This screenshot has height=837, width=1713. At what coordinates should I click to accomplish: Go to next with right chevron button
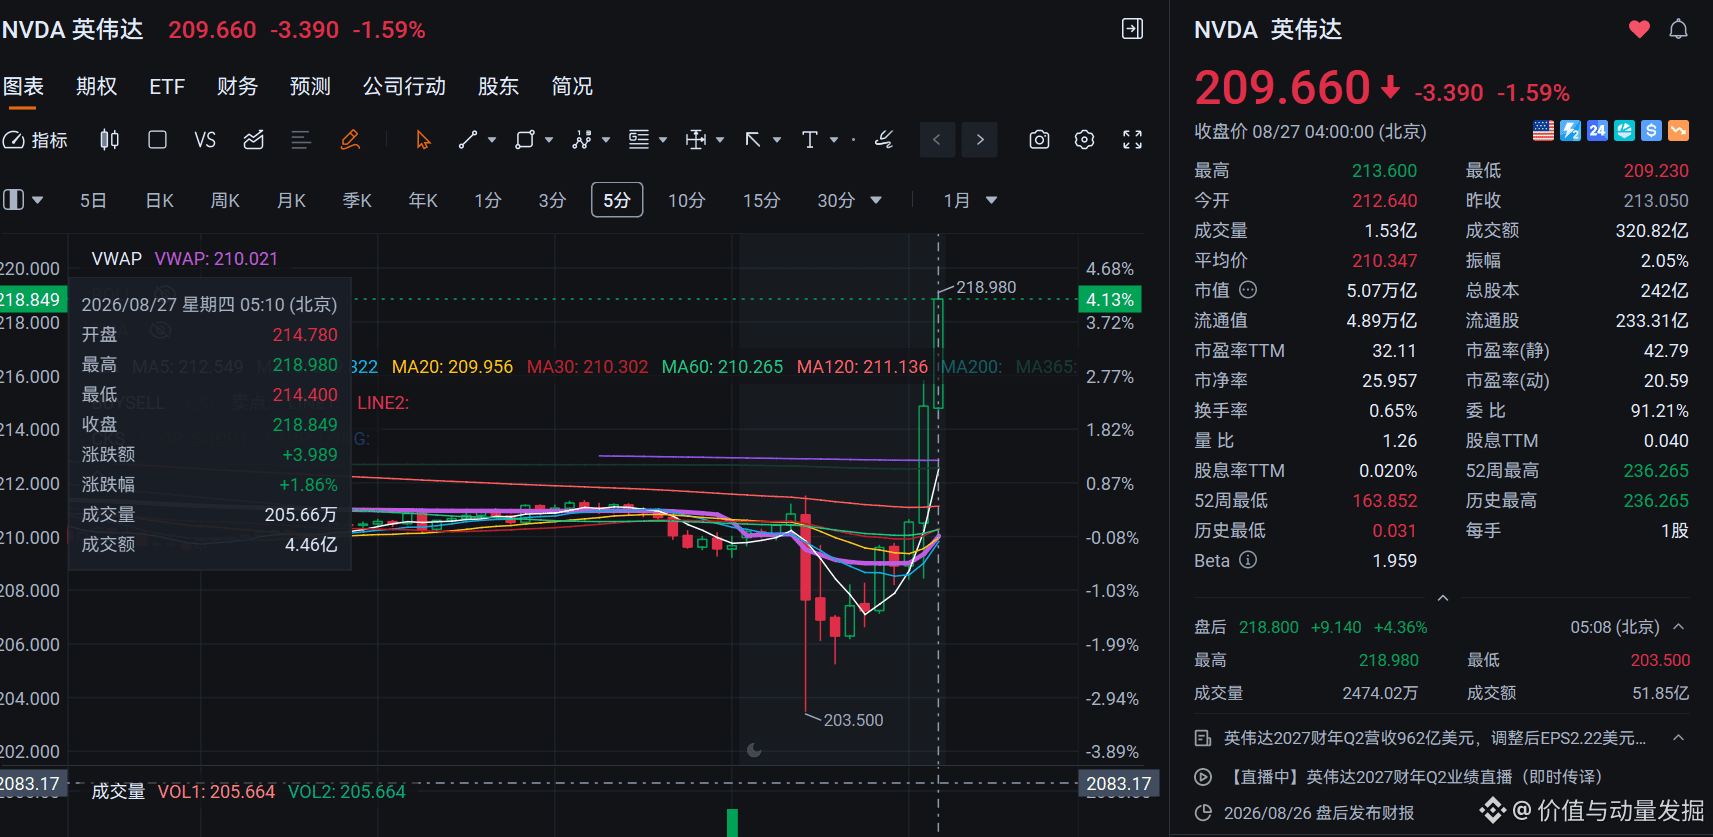pos(980,140)
